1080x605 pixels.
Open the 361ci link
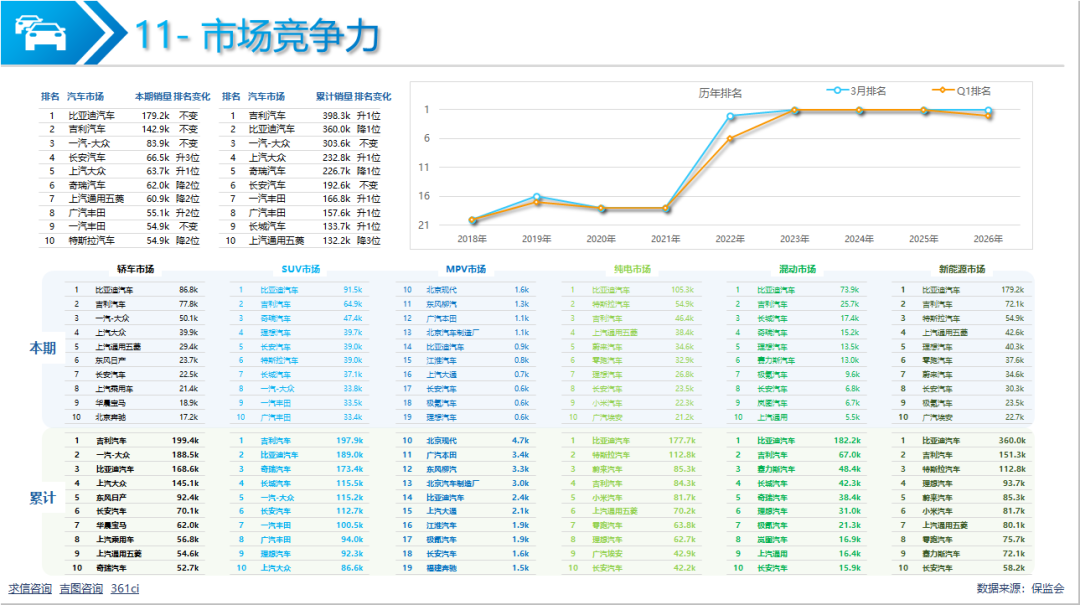click(125, 588)
